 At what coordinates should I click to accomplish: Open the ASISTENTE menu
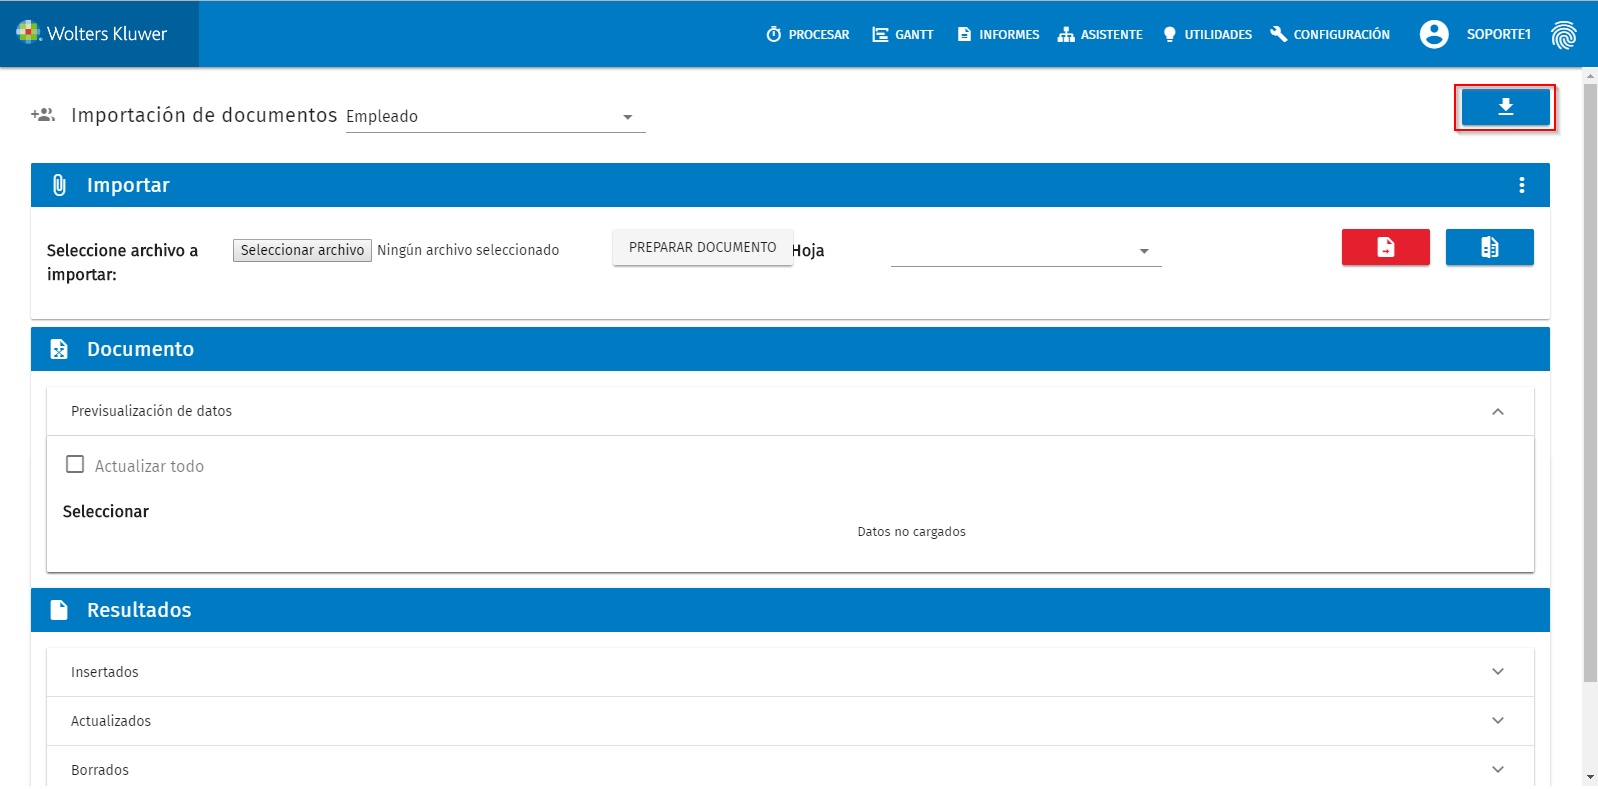(x=1100, y=35)
